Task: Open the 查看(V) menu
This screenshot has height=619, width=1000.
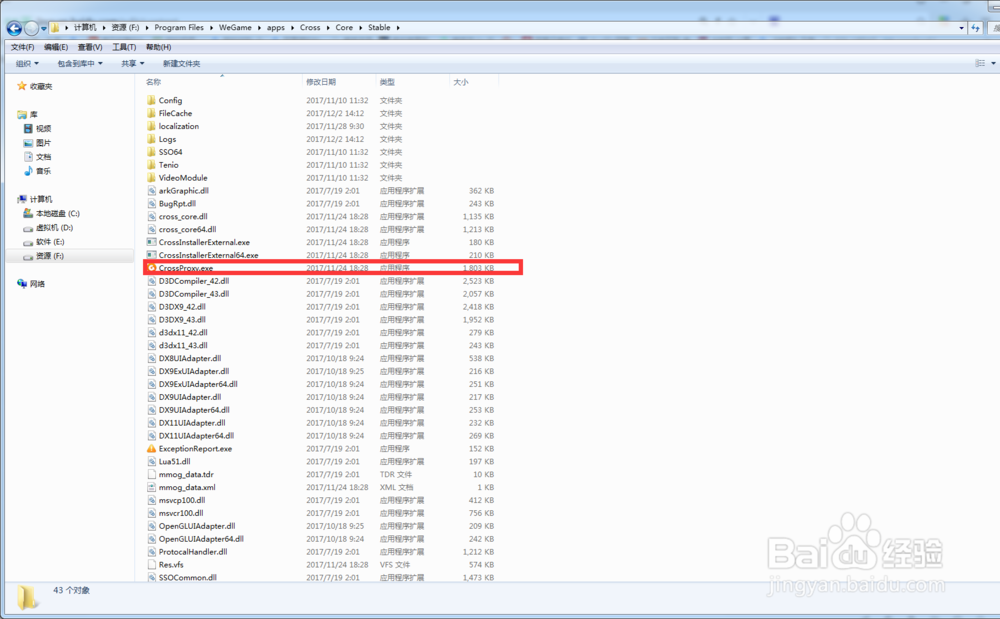Action: 90,47
